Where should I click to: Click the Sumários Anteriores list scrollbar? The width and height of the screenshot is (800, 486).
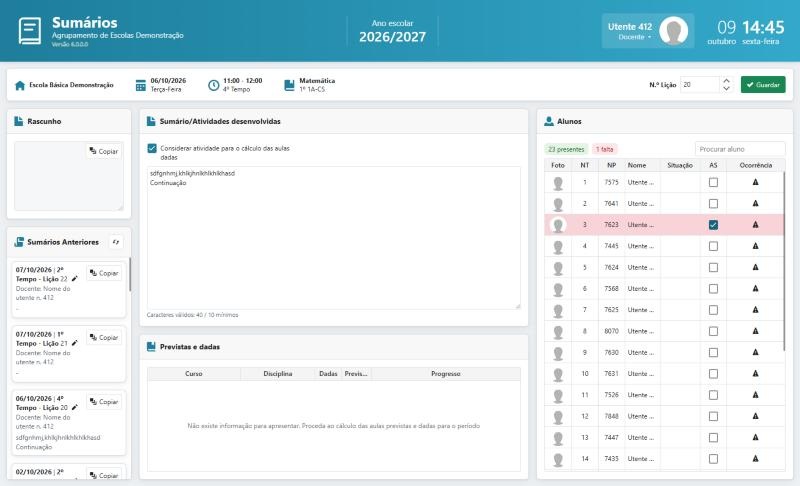click(x=130, y=274)
